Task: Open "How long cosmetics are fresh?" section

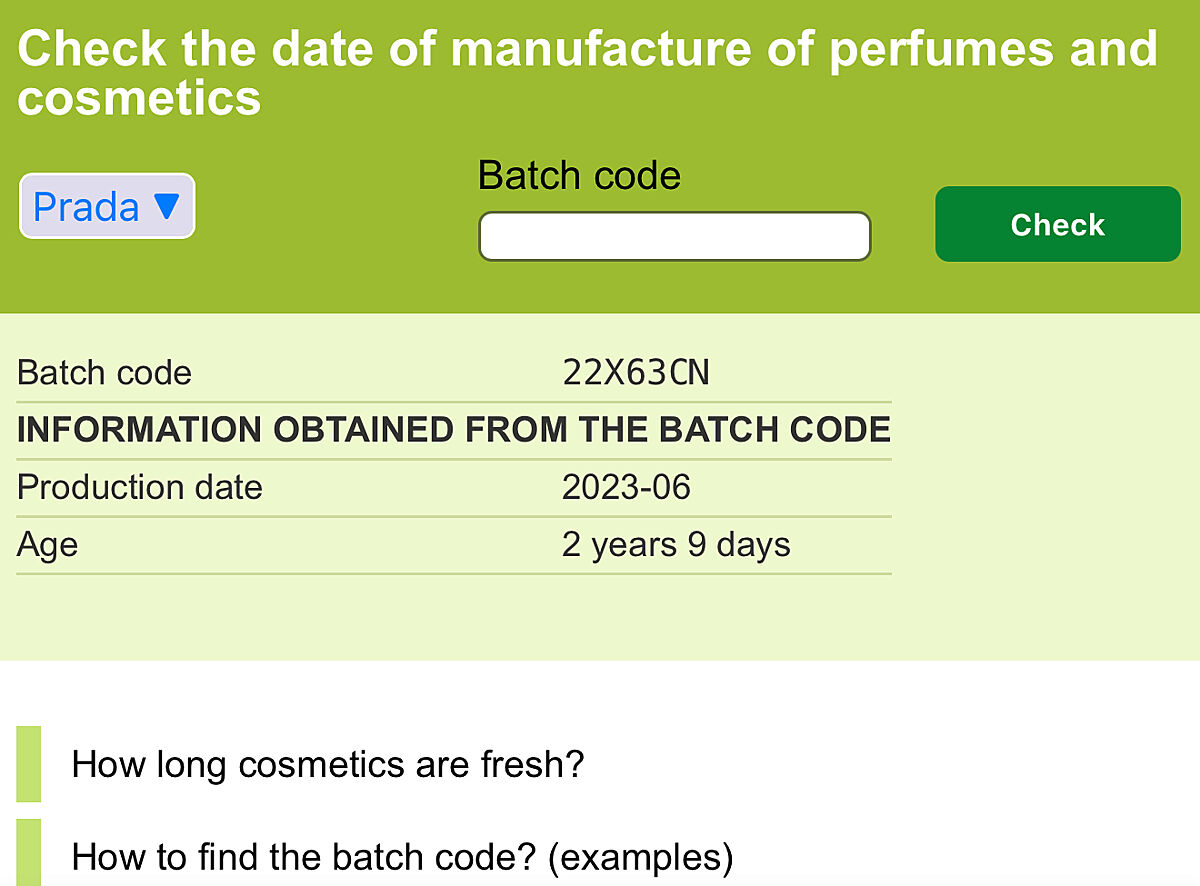Action: [328, 765]
